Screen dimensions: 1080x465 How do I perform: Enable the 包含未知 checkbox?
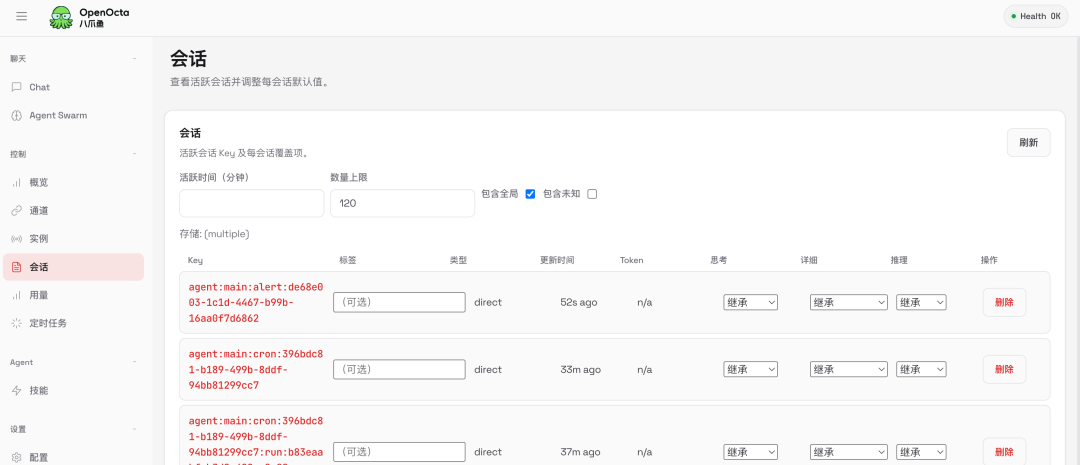[x=592, y=194]
